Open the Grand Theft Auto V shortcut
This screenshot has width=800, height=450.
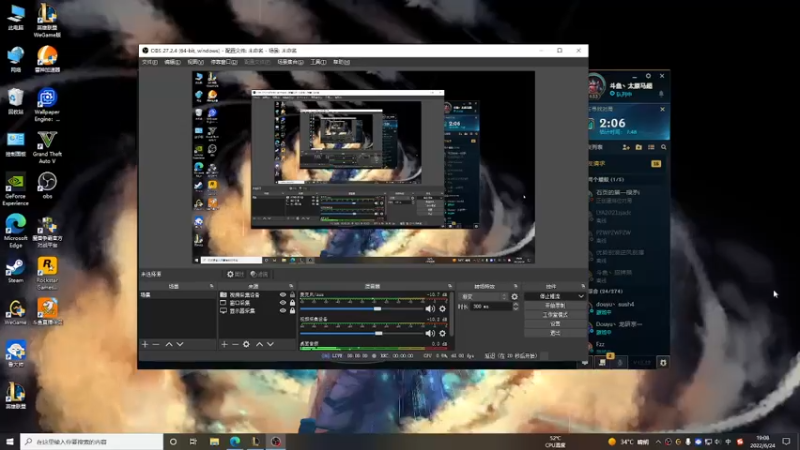tap(47, 147)
